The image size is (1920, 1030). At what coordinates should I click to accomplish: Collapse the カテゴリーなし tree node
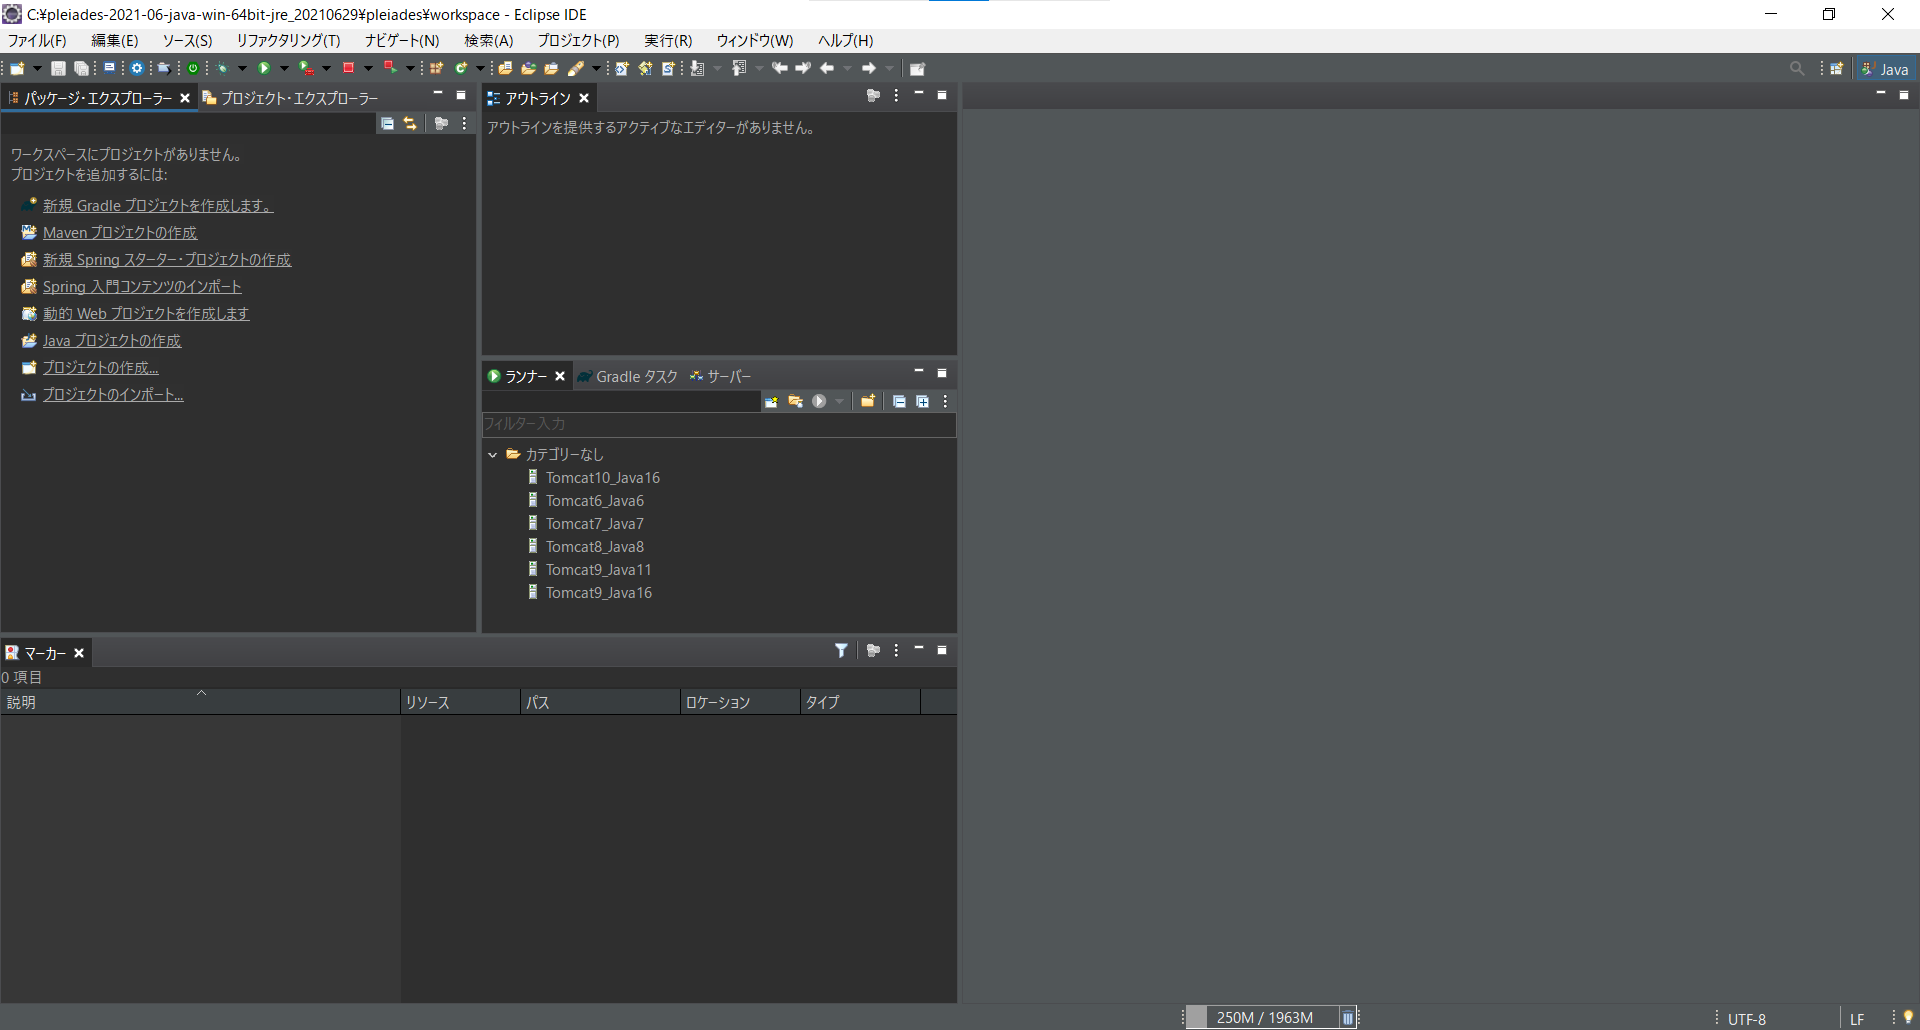tap(493, 454)
